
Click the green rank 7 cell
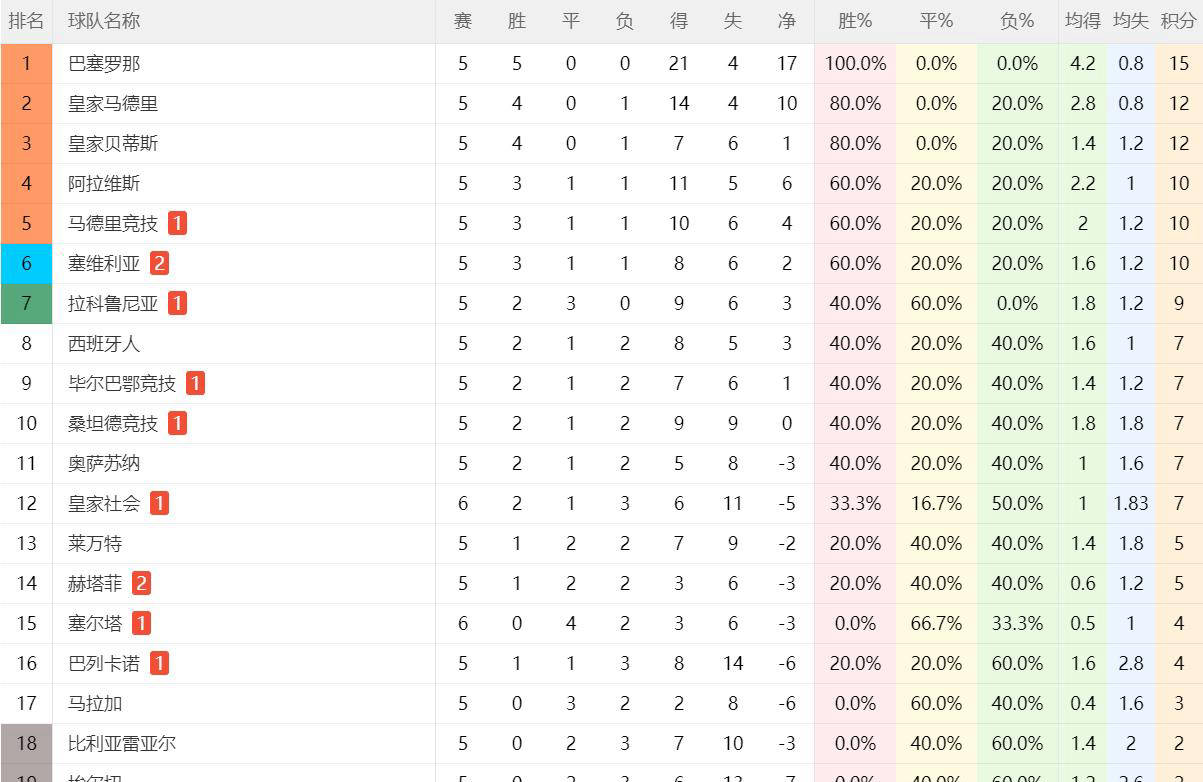point(26,303)
